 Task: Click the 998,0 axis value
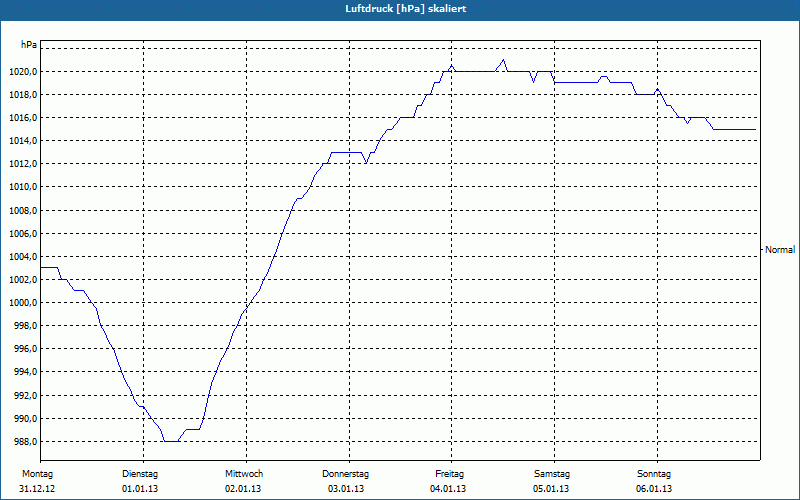tap(25, 326)
